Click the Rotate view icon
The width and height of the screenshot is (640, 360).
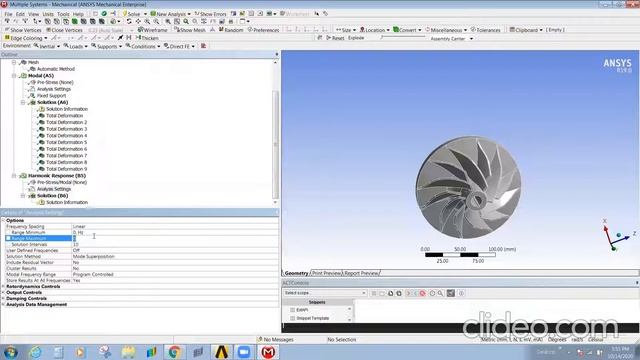point(129,21)
